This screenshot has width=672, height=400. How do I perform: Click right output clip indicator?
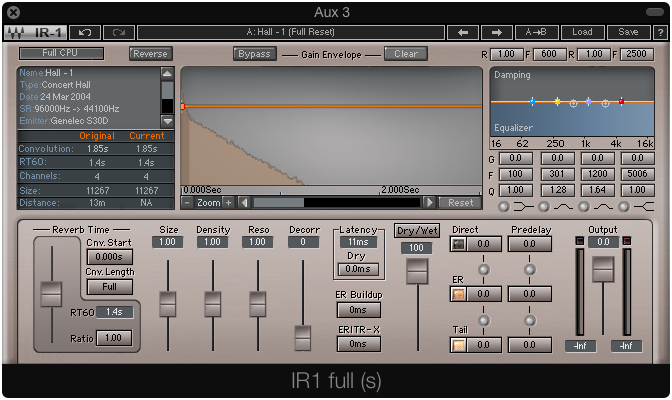click(x=627, y=241)
